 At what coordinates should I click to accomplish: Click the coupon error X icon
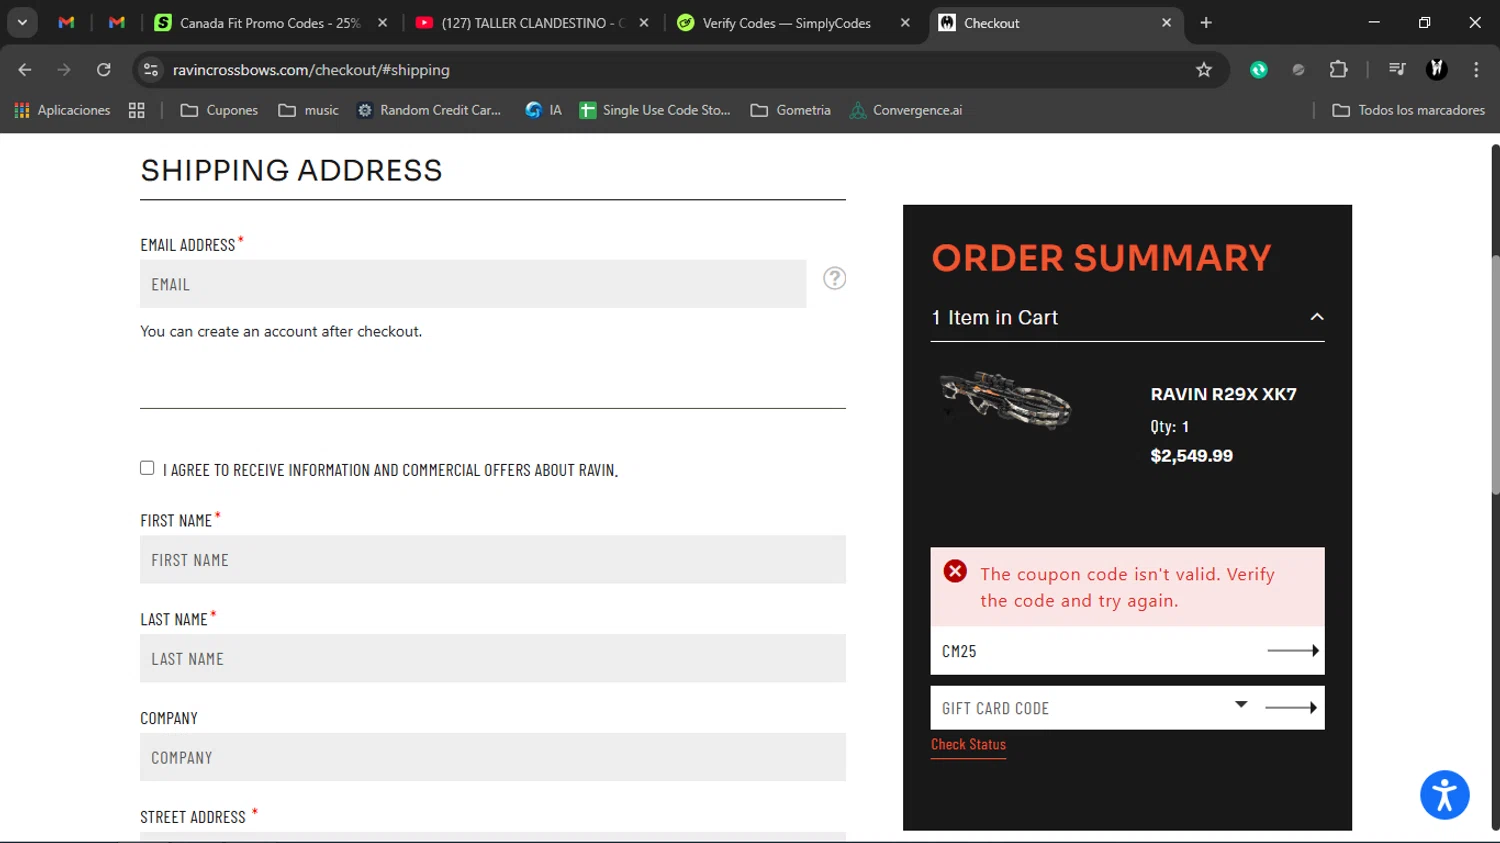(x=955, y=571)
